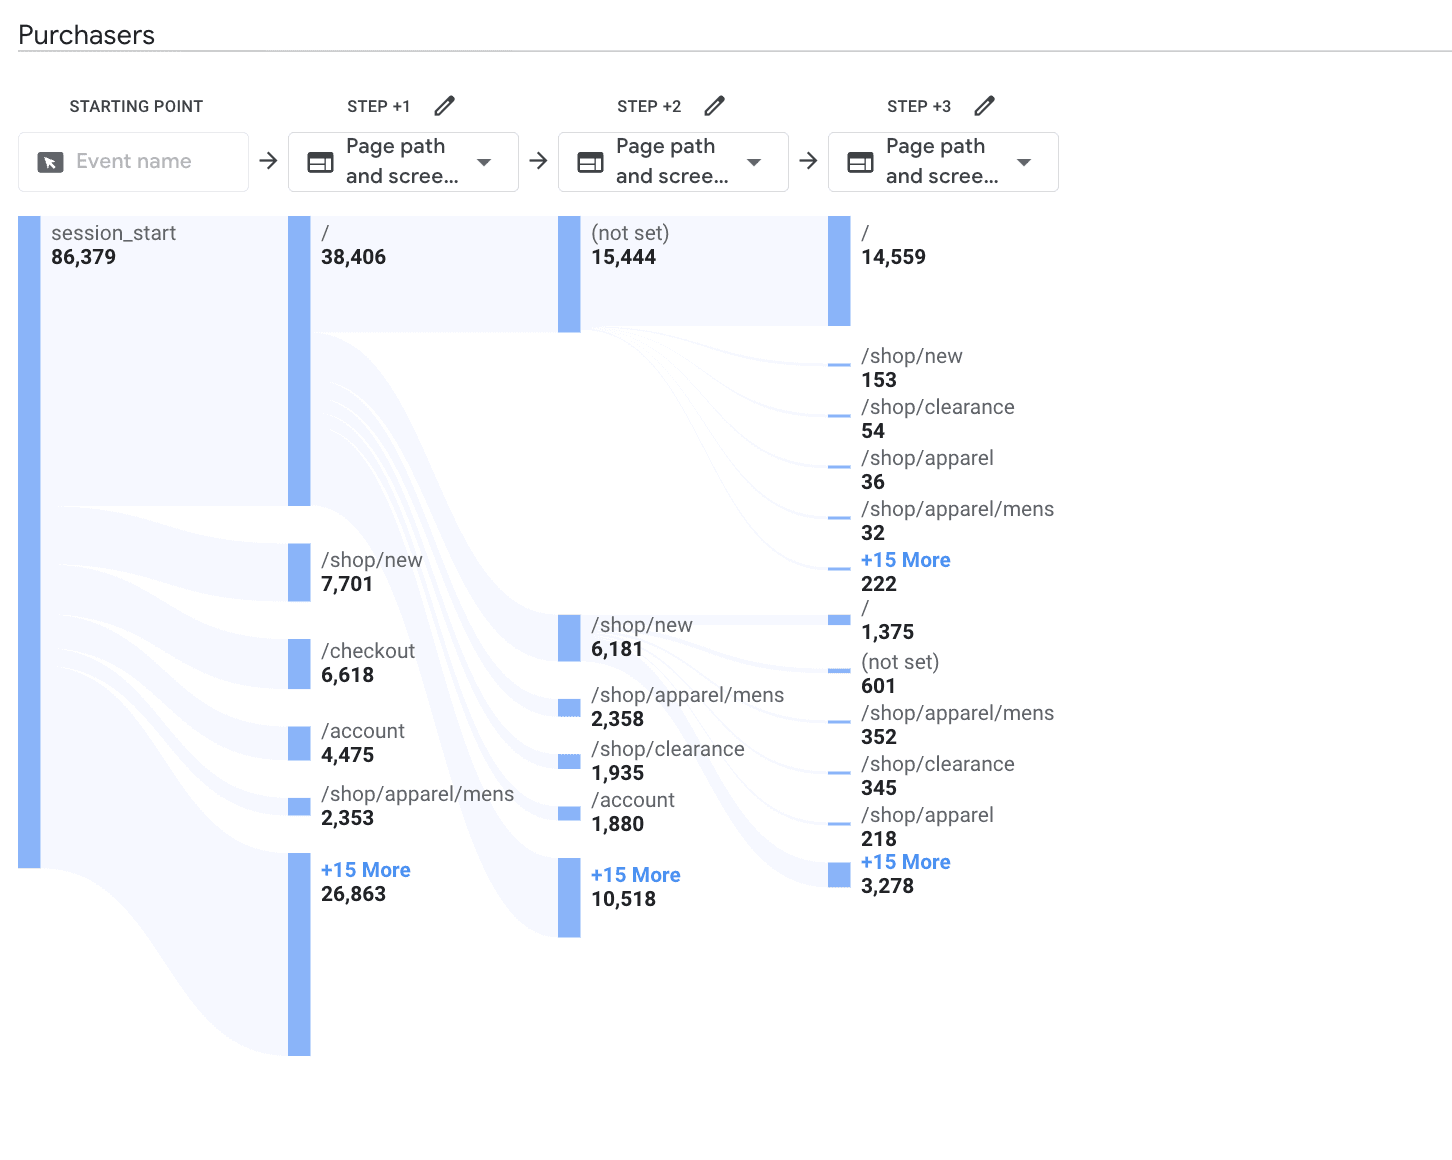This screenshot has width=1452, height=1160.
Task: Click the / node with 14,559 in Step +3
Action: (x=839, y=270)
